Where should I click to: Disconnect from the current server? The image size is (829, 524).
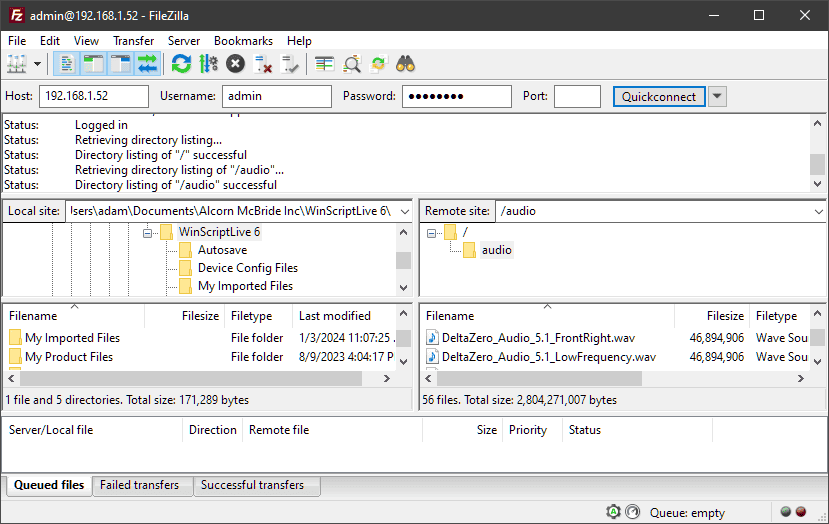(263, 64)
